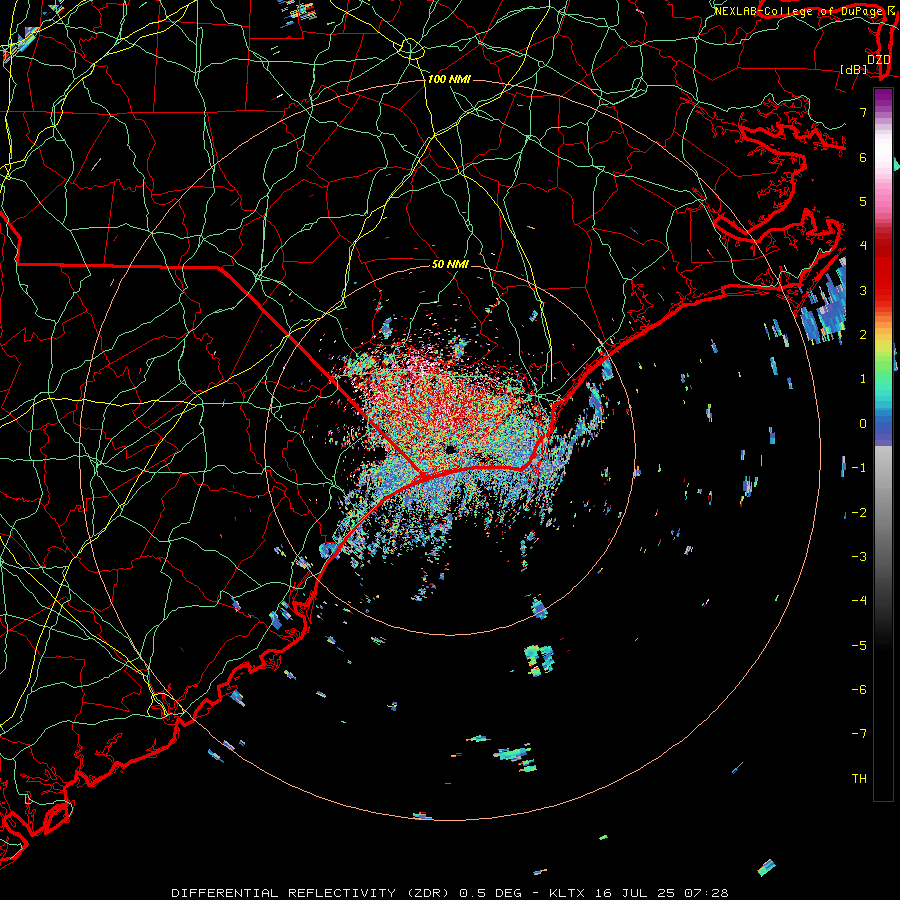The width and height of the screenshot is (900, 900).
Task: Click the '0' value on the color scale
Action: click(x=863, y=424)
